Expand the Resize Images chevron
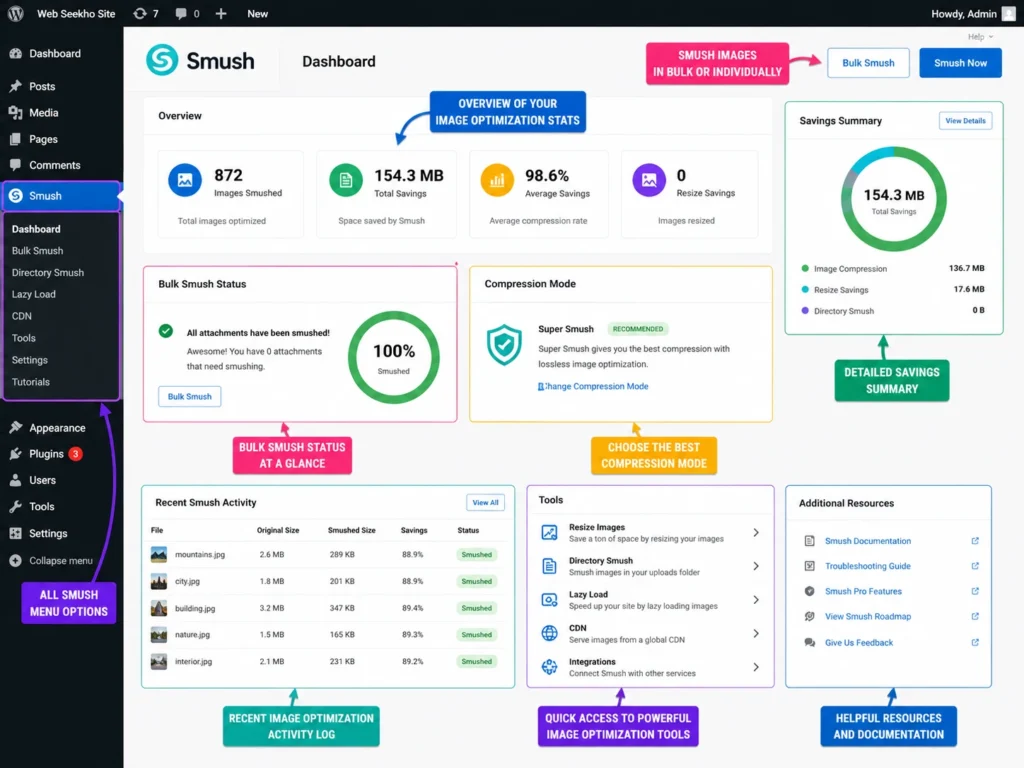 756,533
